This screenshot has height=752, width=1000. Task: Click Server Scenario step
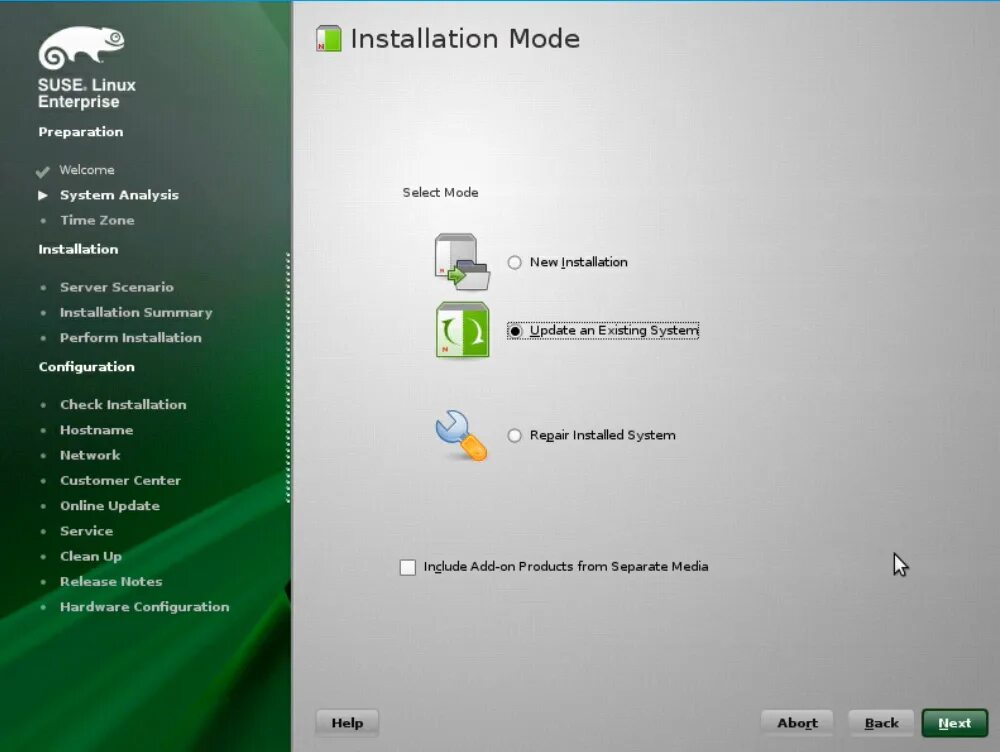[117, 287]
